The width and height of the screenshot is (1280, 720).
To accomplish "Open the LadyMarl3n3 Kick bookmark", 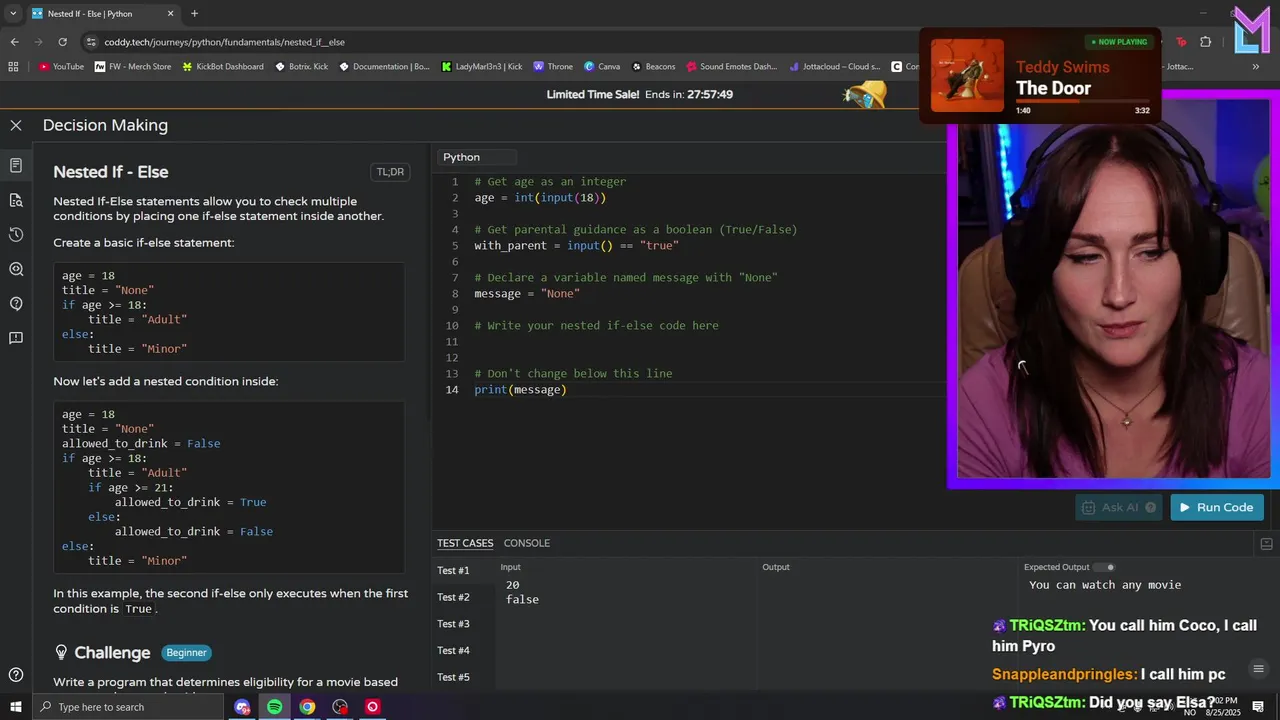I will 482,67.
